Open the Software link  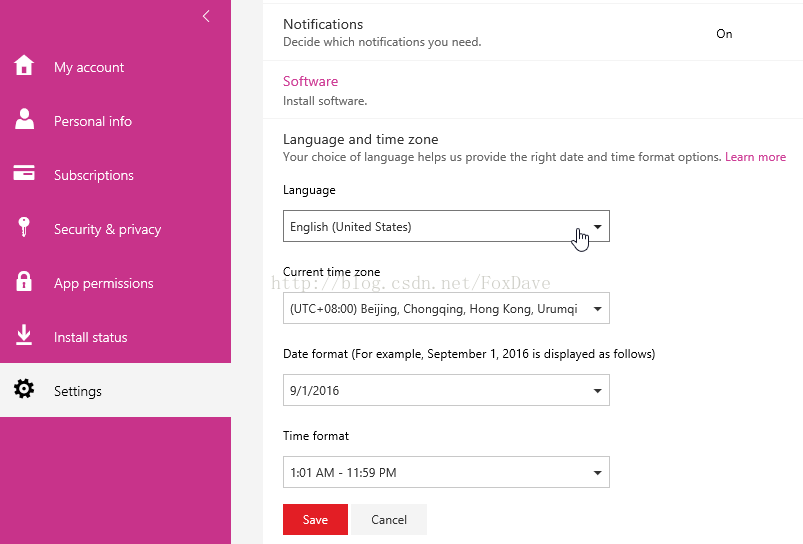(x=310, y=81)
